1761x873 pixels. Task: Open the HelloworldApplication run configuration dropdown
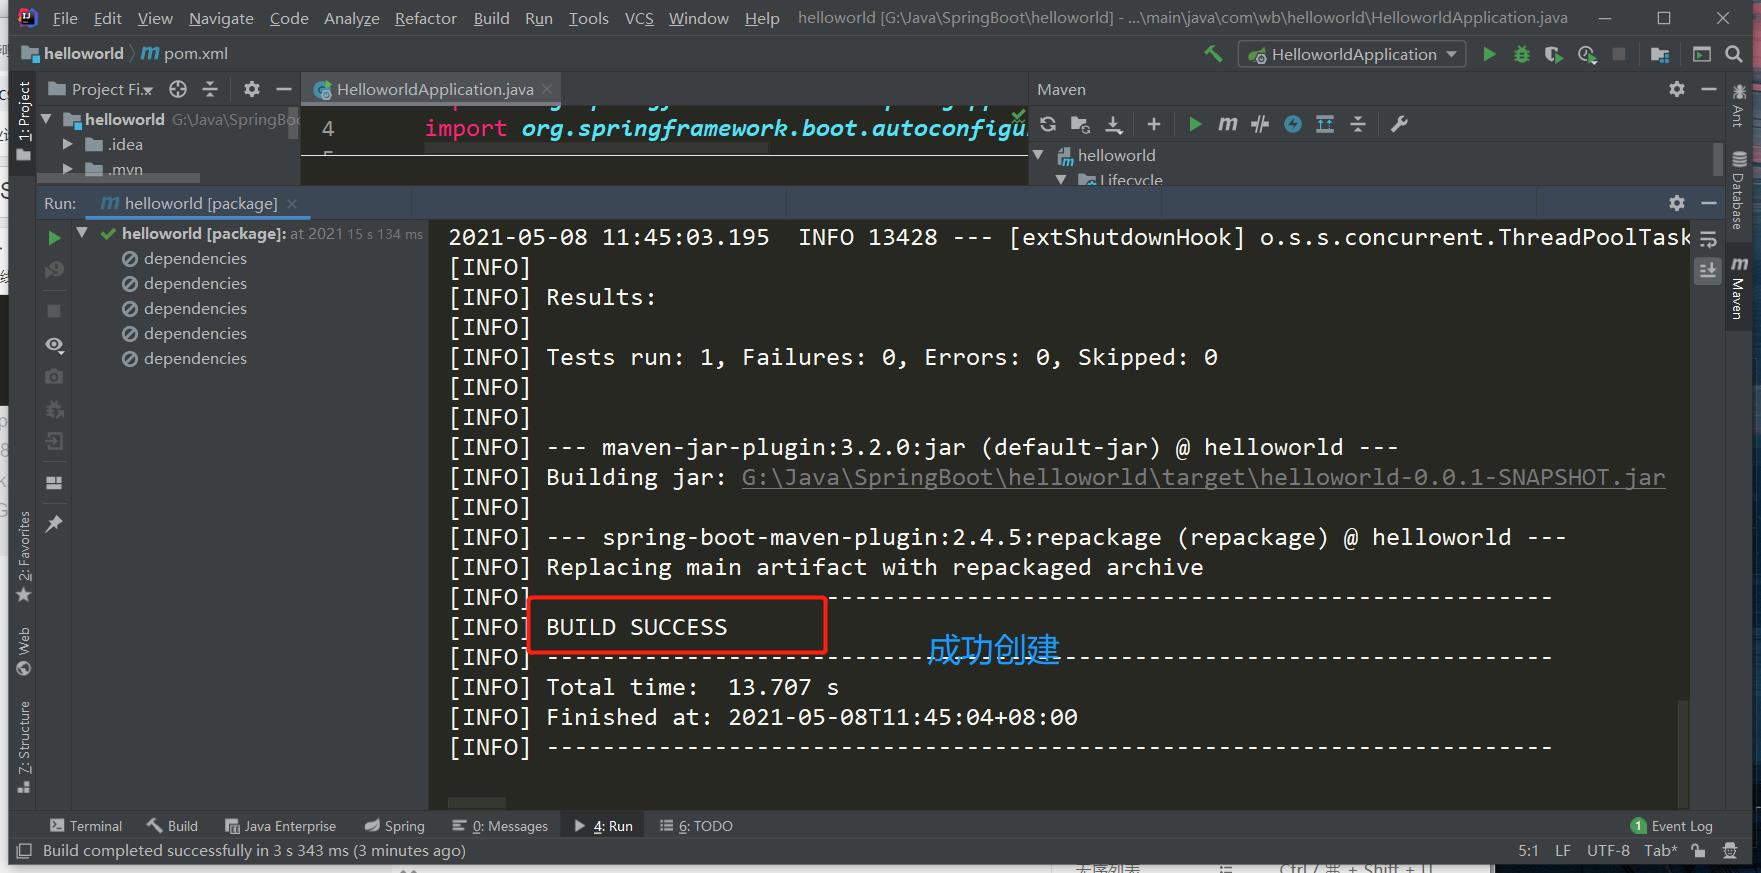point(1352,54)
